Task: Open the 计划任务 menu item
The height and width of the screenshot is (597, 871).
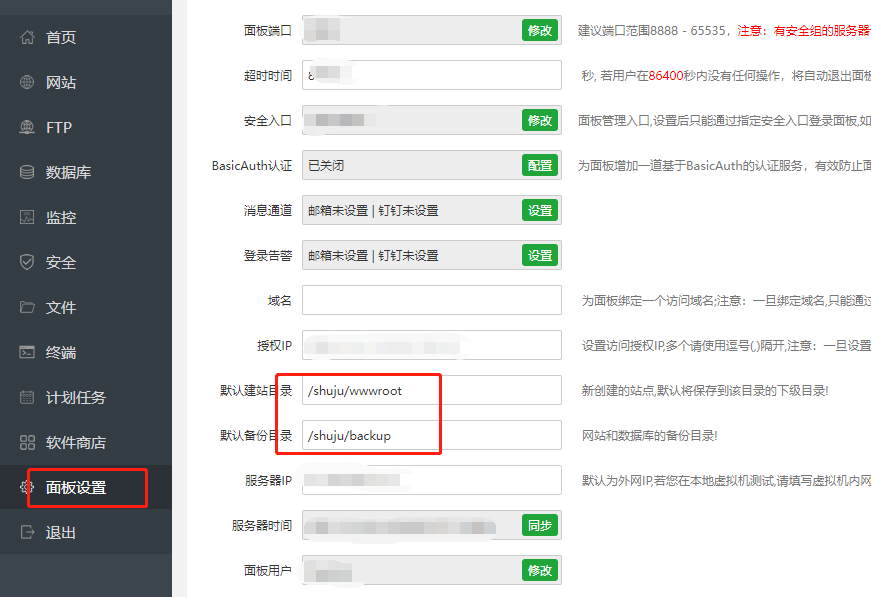Action: click(86, 397)
